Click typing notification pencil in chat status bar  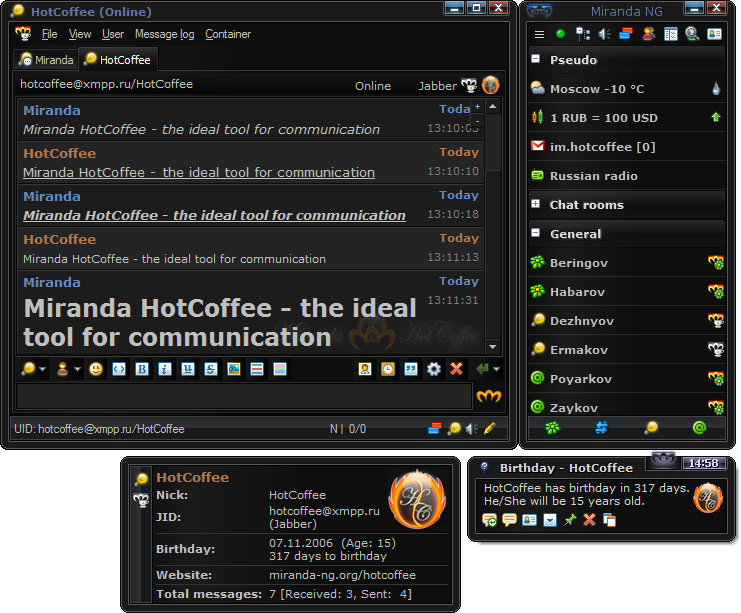(x=491, y=429)
